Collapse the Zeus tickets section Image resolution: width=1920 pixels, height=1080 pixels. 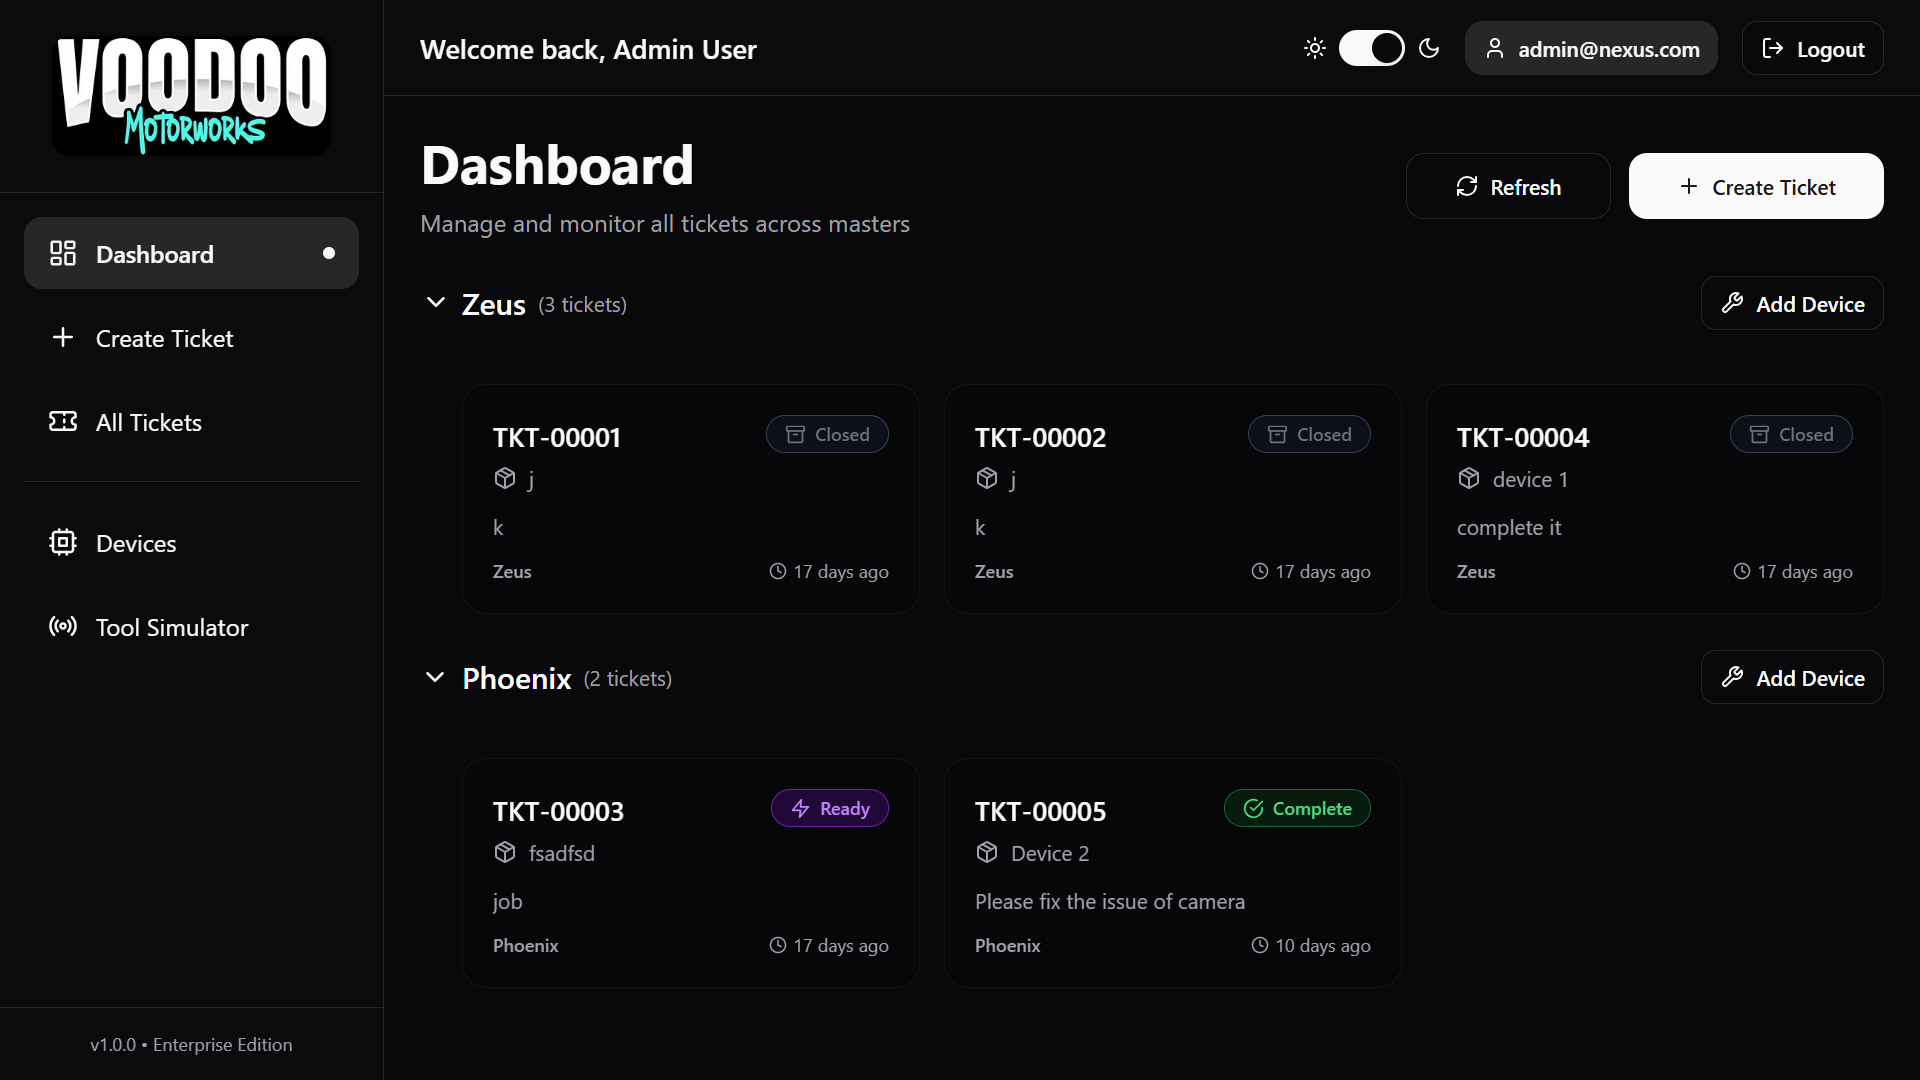point(436,303)
